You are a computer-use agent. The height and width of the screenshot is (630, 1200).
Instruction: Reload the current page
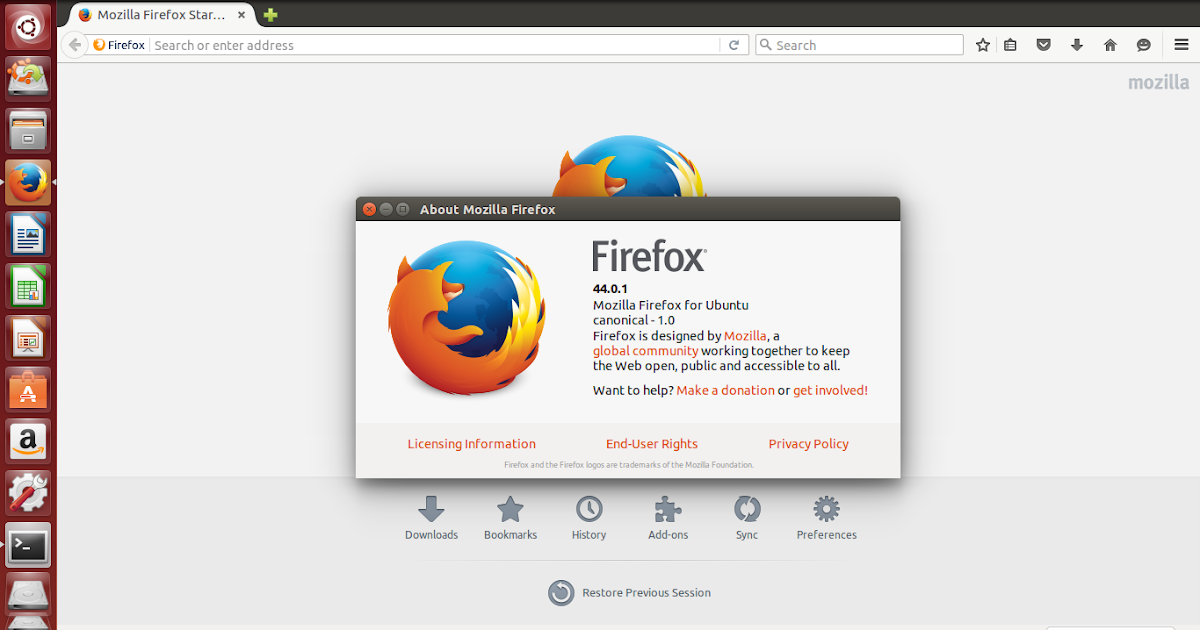pyautogui.click(x=733, y=45)
